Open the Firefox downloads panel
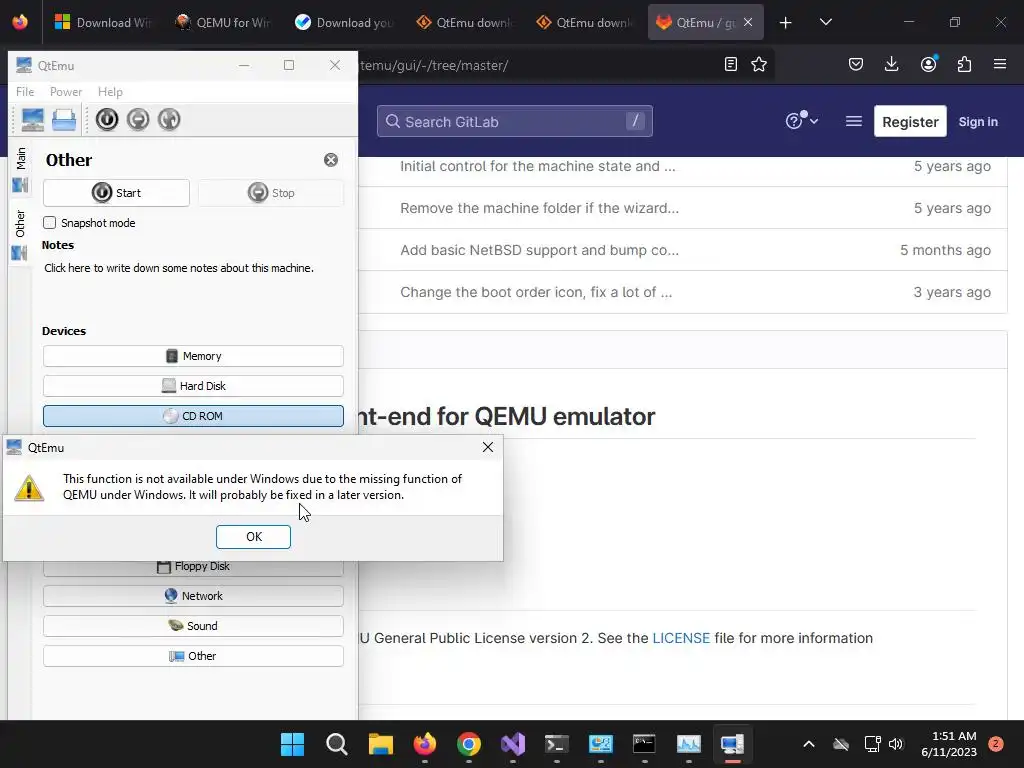Screen dimensions: 1024x768 pyautogui.click(x=891, y=65)
